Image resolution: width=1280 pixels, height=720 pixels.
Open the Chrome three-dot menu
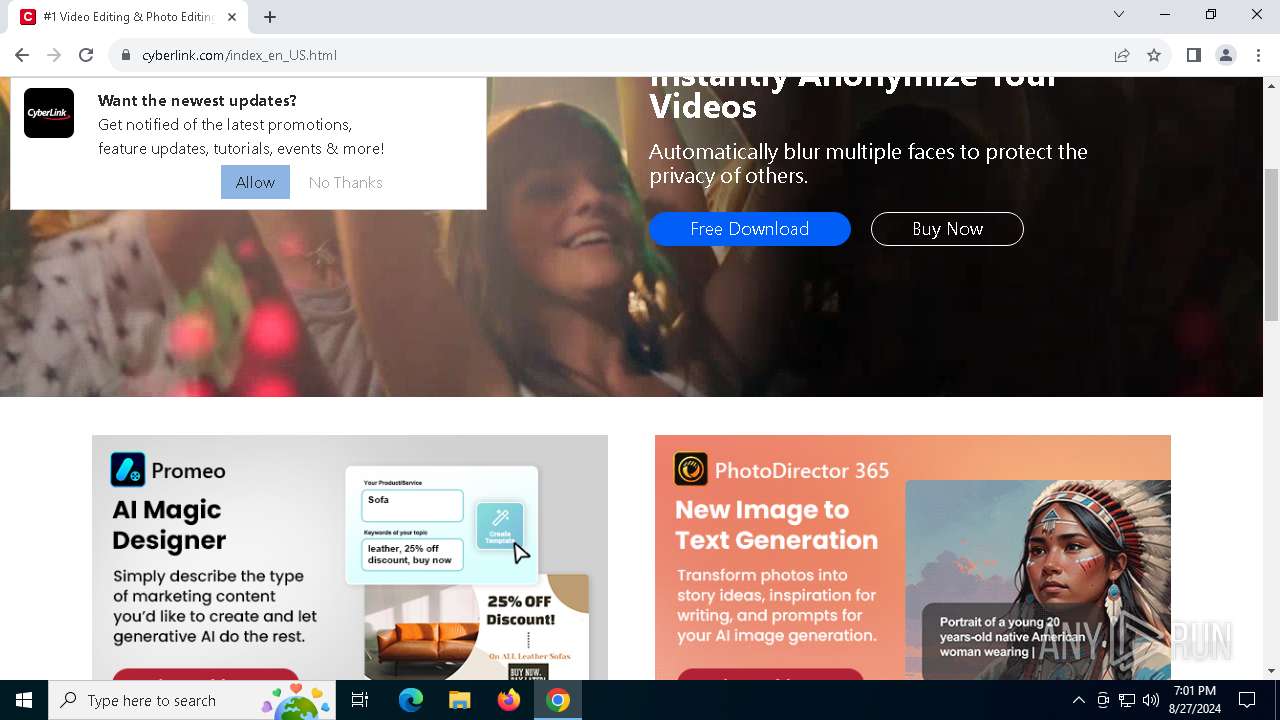(1258, 55)
